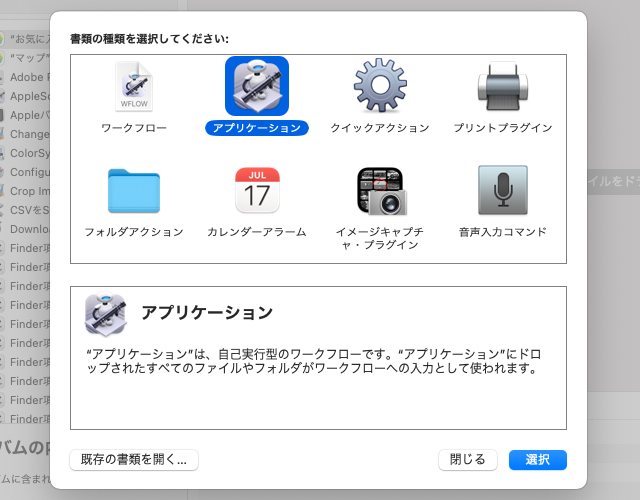Click the CSV action in the sidebar list
Image resolution: width=640 pixels, height=500 pixels.
[28, 210]
